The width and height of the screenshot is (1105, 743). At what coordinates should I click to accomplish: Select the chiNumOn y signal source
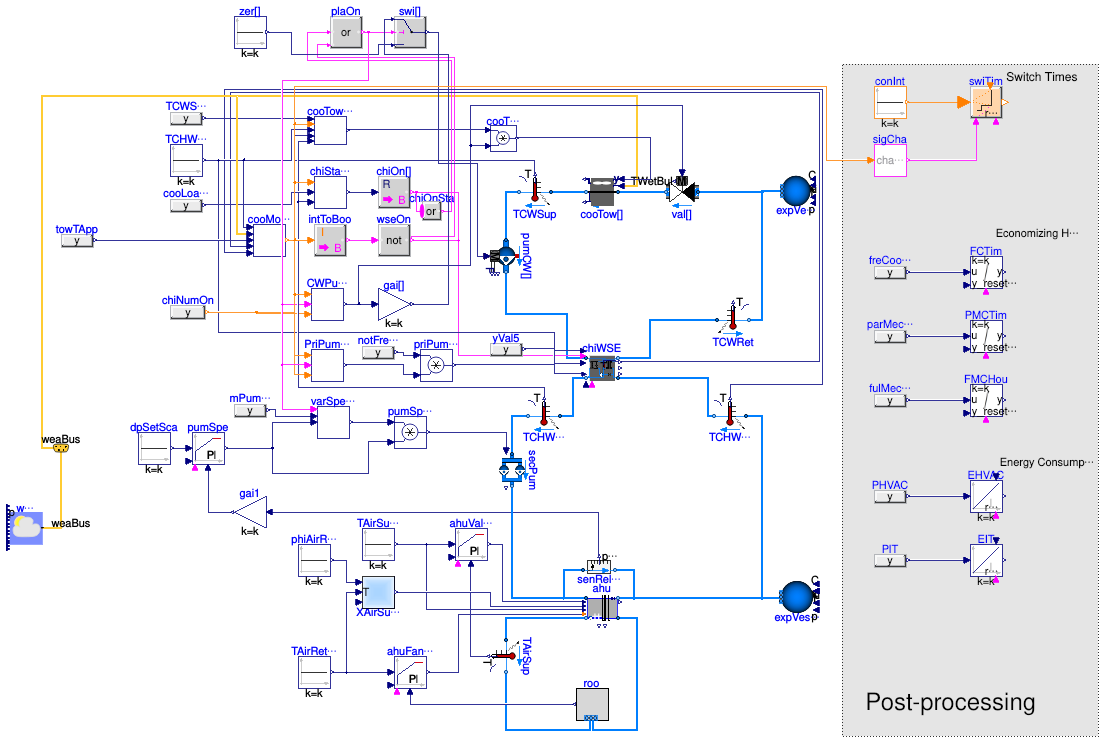[x=187, y=312]
